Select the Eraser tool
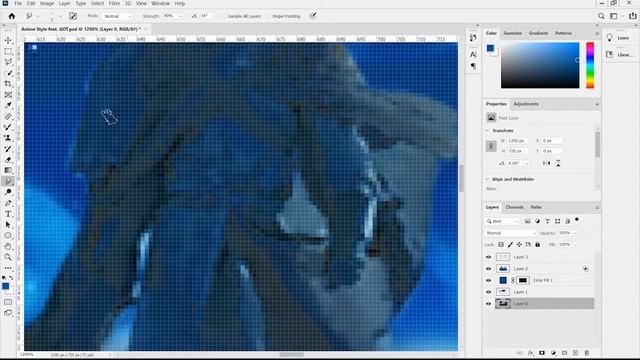The width and height of the screenshot is (640, 360). [x=8, y=160]
